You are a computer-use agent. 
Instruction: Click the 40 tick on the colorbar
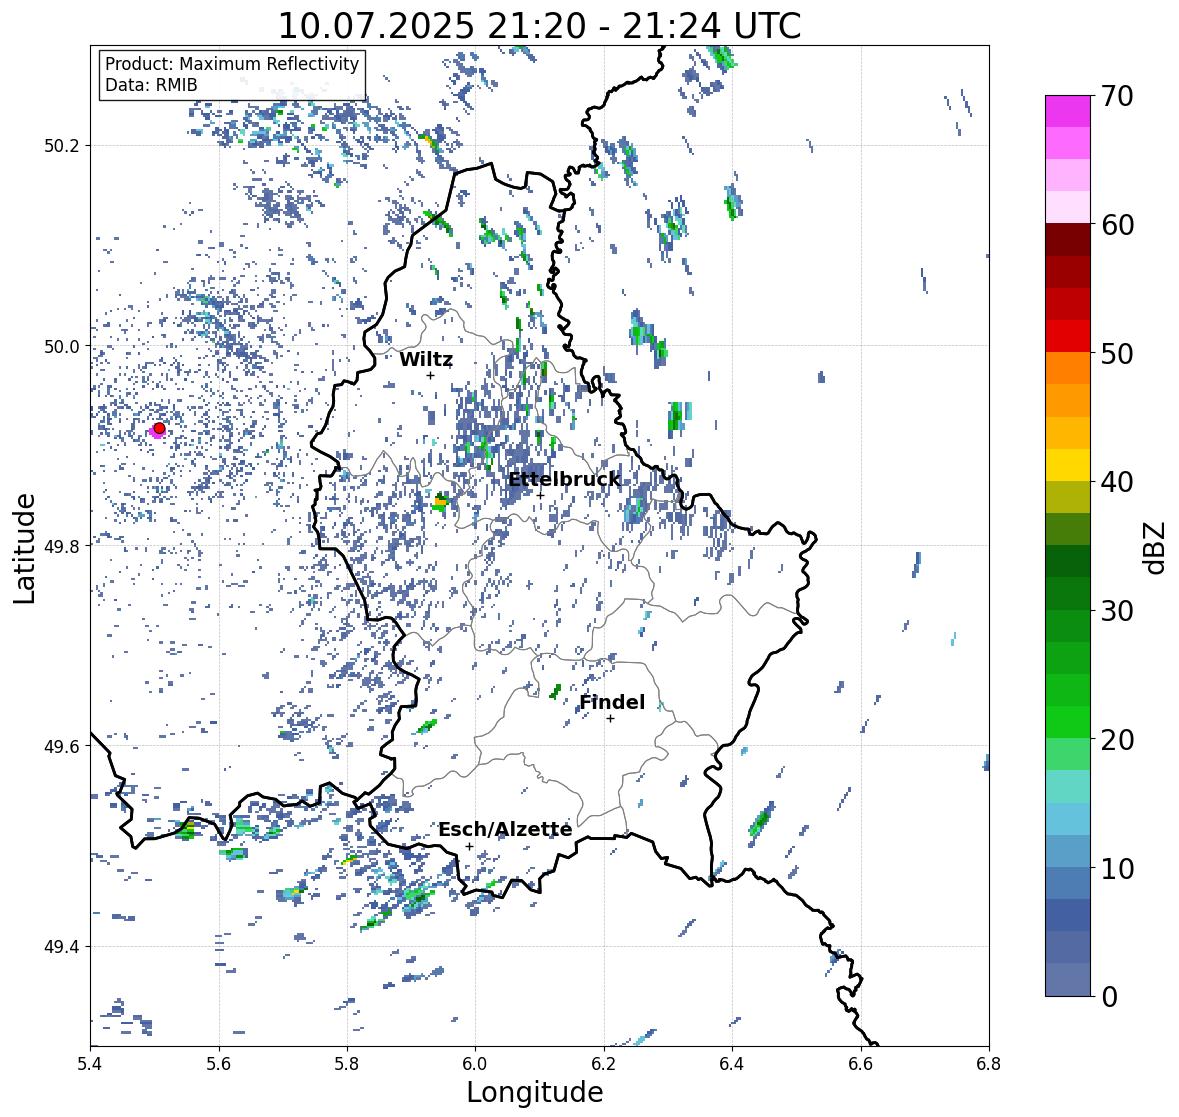[1117, 482]
